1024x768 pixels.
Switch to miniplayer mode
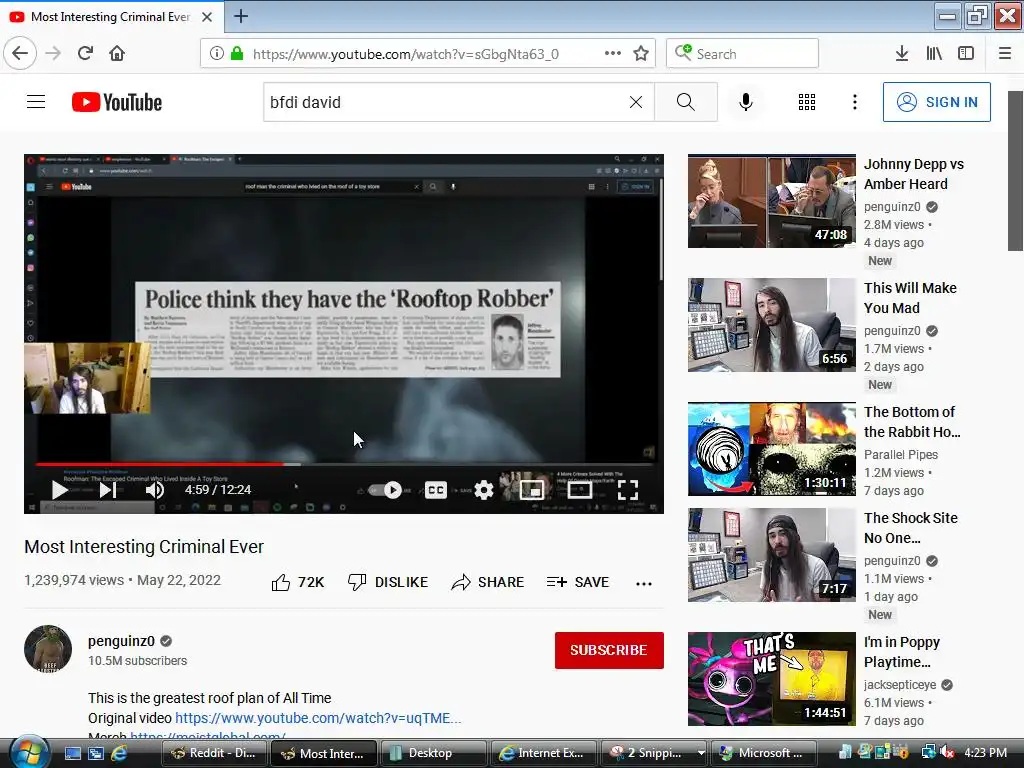tap(532, 490)
